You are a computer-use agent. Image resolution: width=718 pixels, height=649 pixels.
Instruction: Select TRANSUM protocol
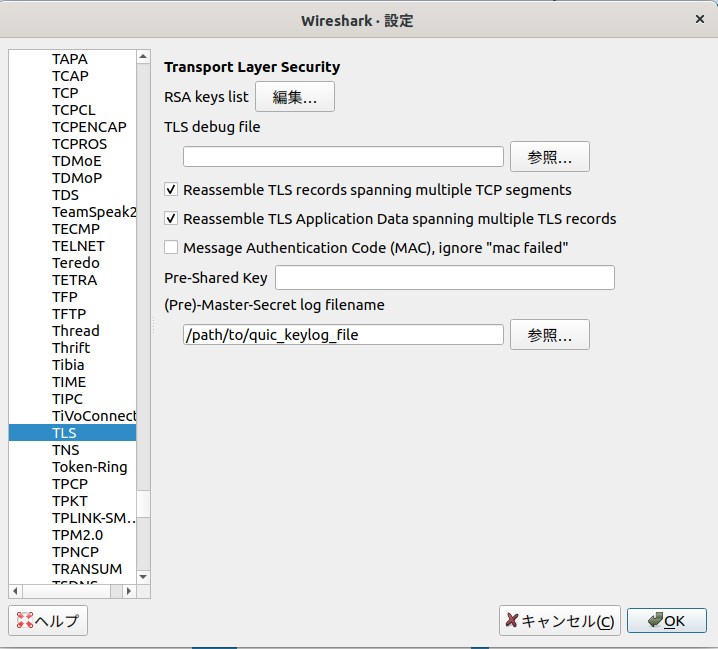click(x=87, y=569)
